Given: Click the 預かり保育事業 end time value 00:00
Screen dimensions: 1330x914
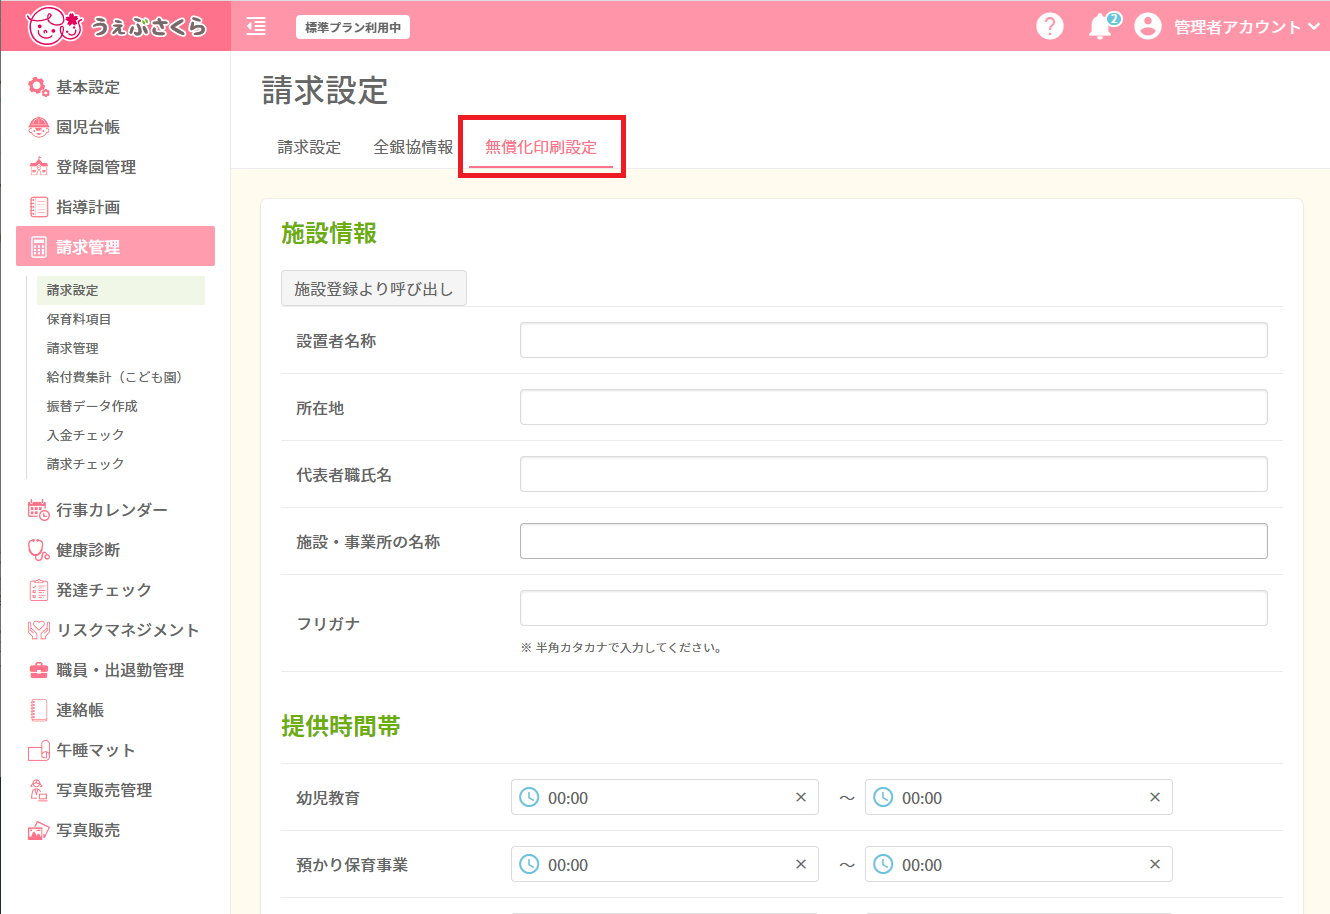Looking at the screenshot, I should coord(922,865).
